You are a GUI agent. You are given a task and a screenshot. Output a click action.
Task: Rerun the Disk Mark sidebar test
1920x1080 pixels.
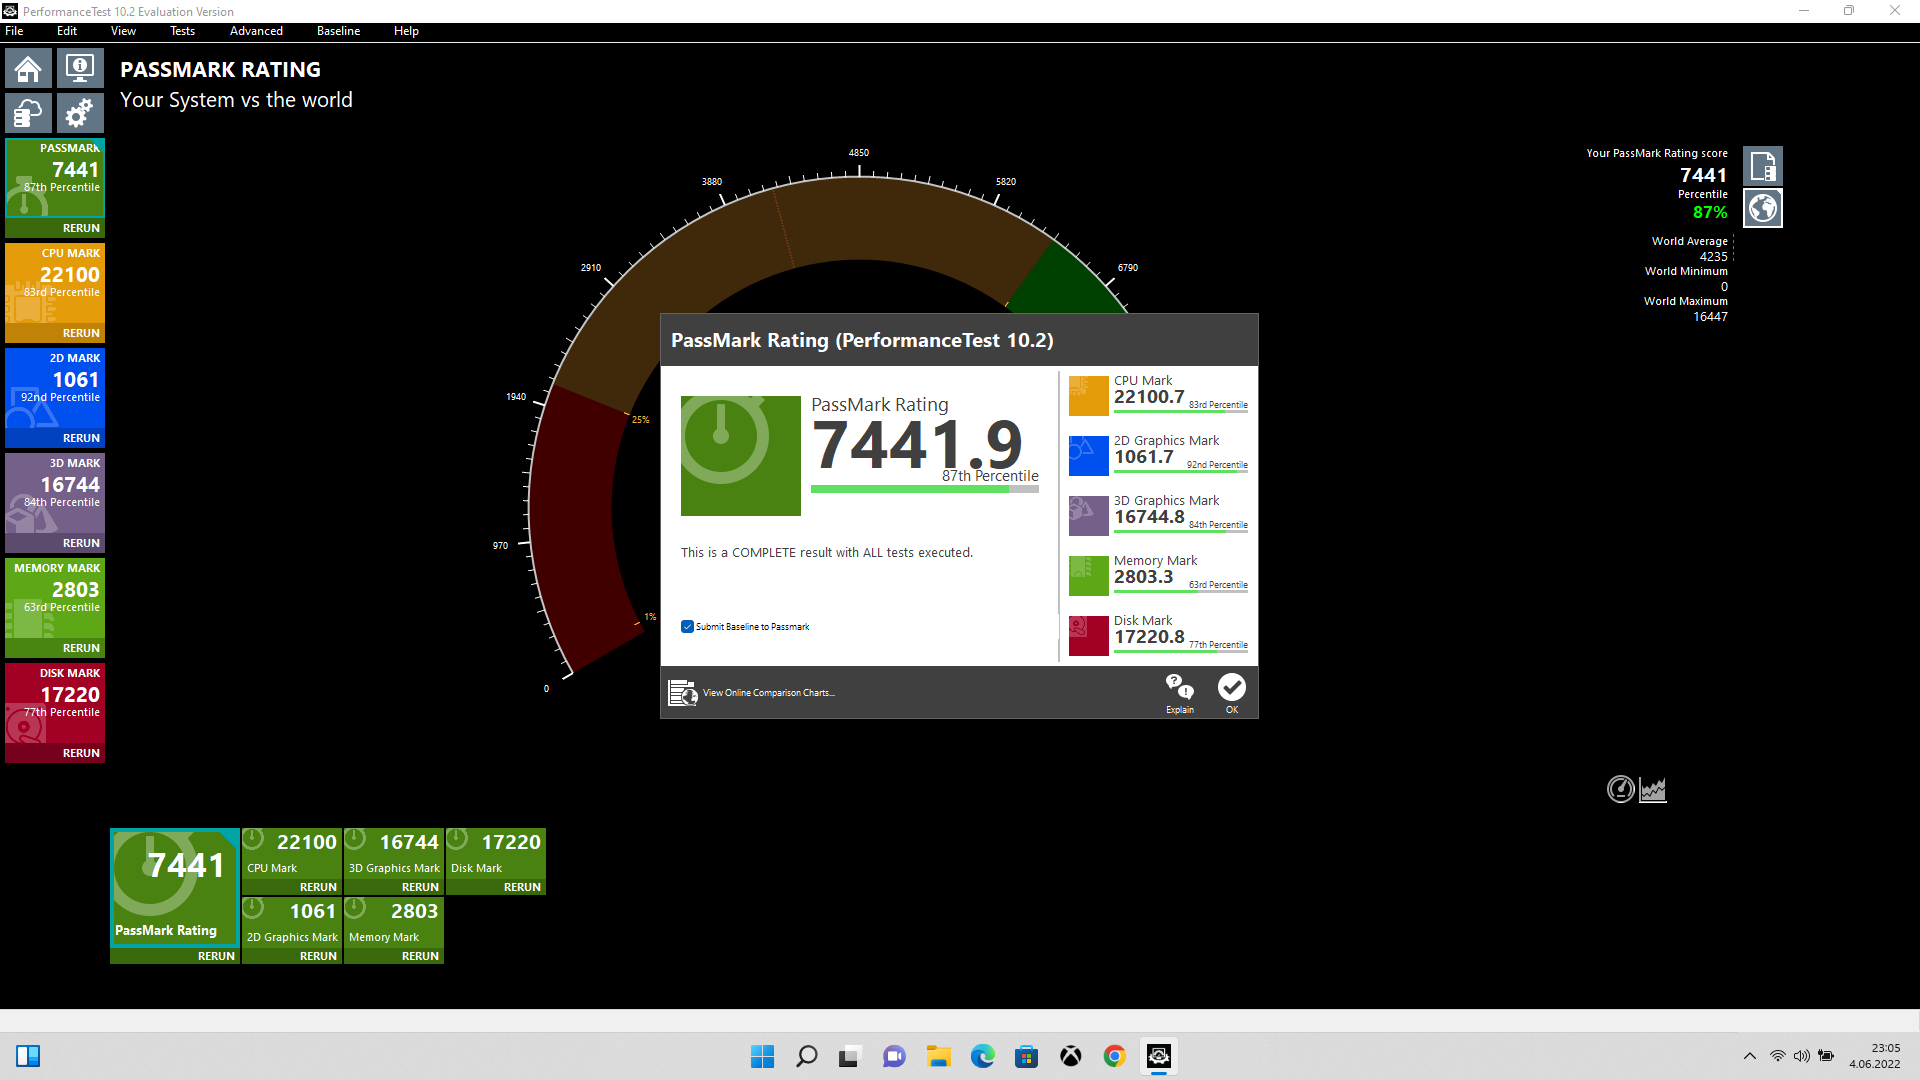tap(81, 753)
